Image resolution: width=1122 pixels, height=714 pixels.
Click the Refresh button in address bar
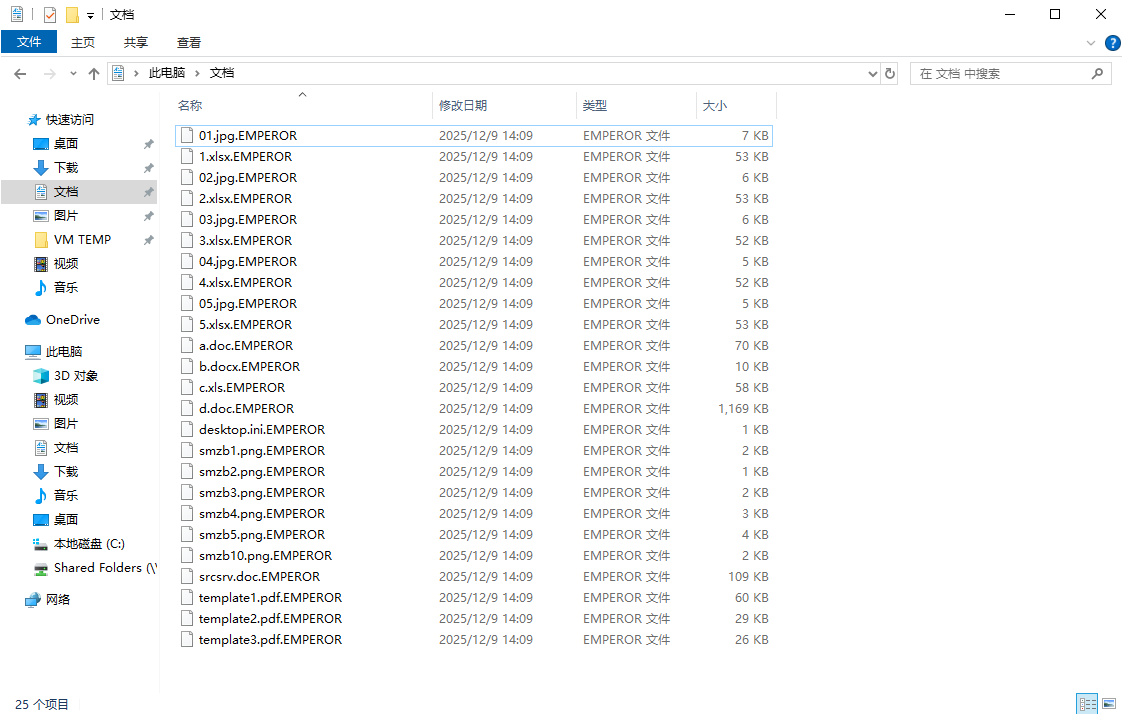(890, 74)
